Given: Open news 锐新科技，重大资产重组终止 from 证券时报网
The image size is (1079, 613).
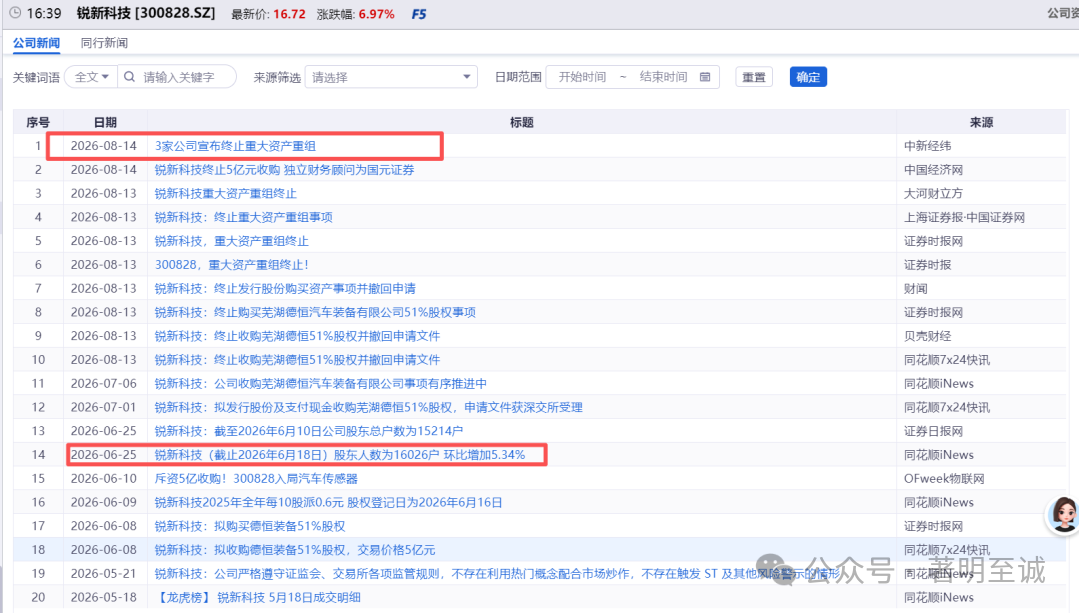Looking at the screenshot, I should coord(231,241).
